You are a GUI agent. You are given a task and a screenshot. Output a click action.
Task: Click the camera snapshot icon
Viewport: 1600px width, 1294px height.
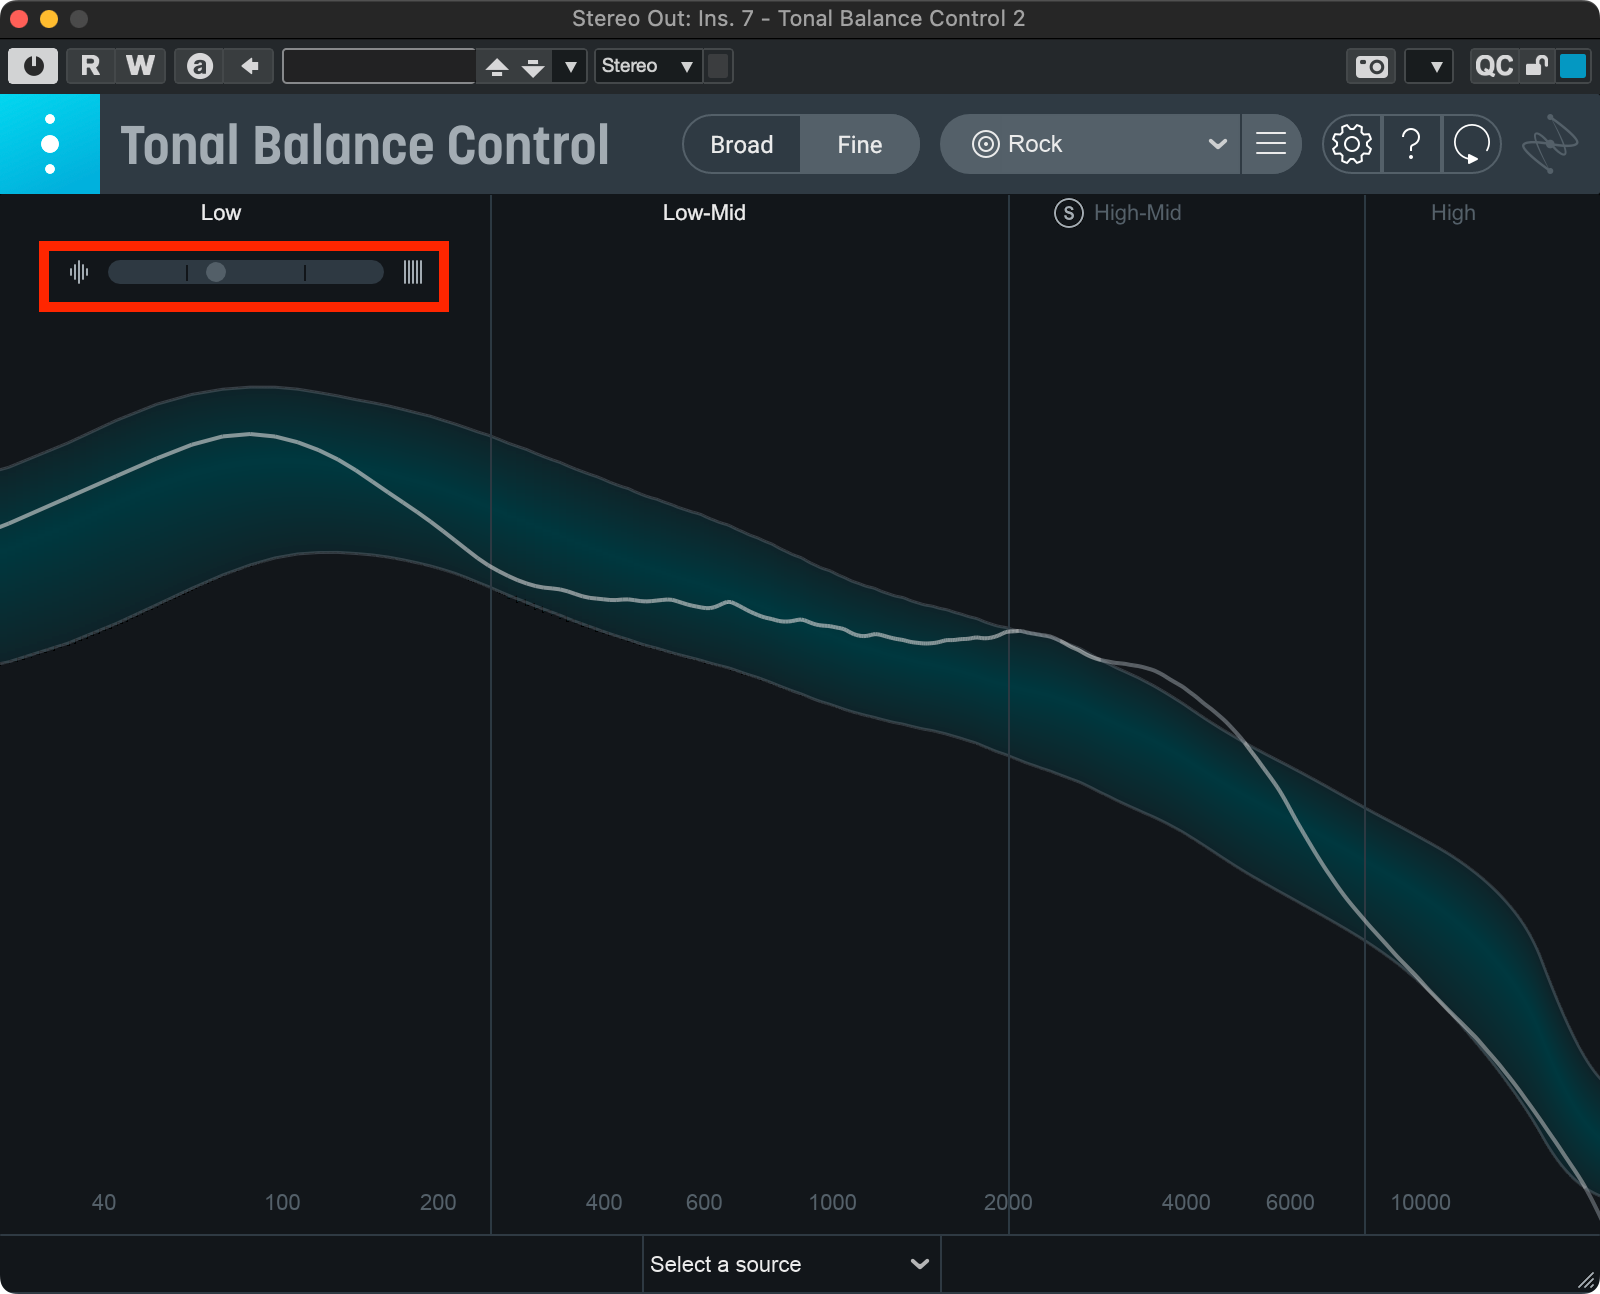[x=1371, y=67]
